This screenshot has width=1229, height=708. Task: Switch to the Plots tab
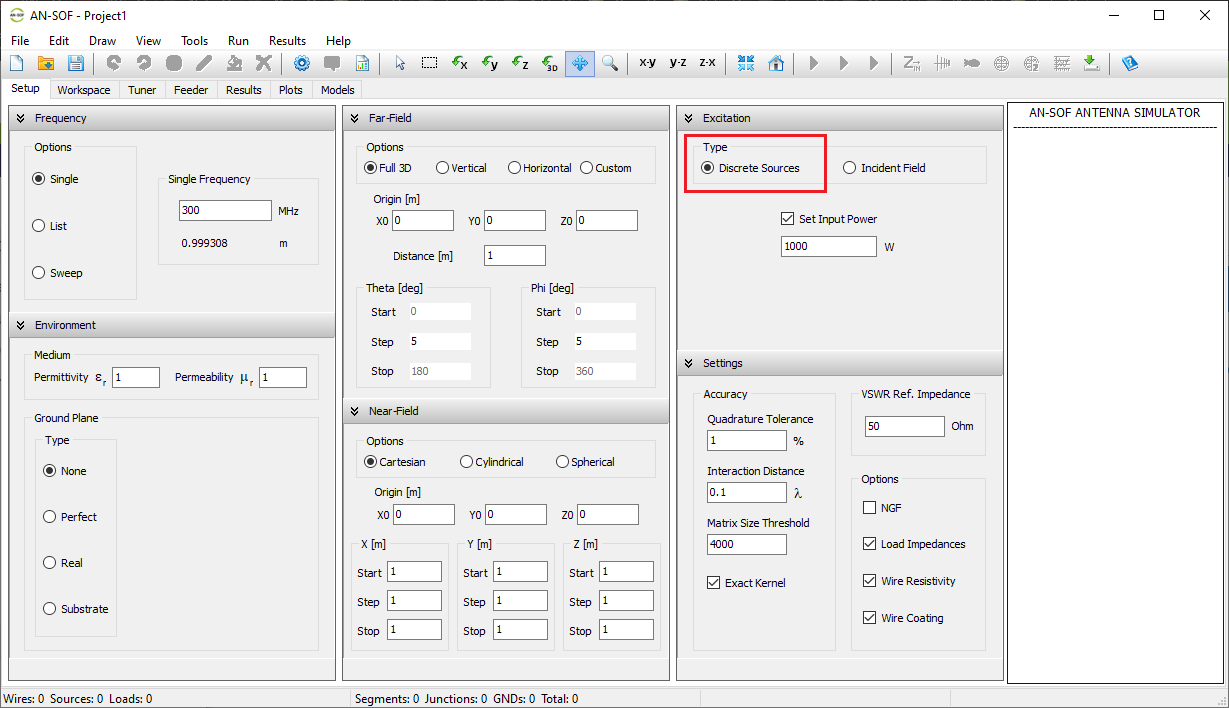click(291, 90)
